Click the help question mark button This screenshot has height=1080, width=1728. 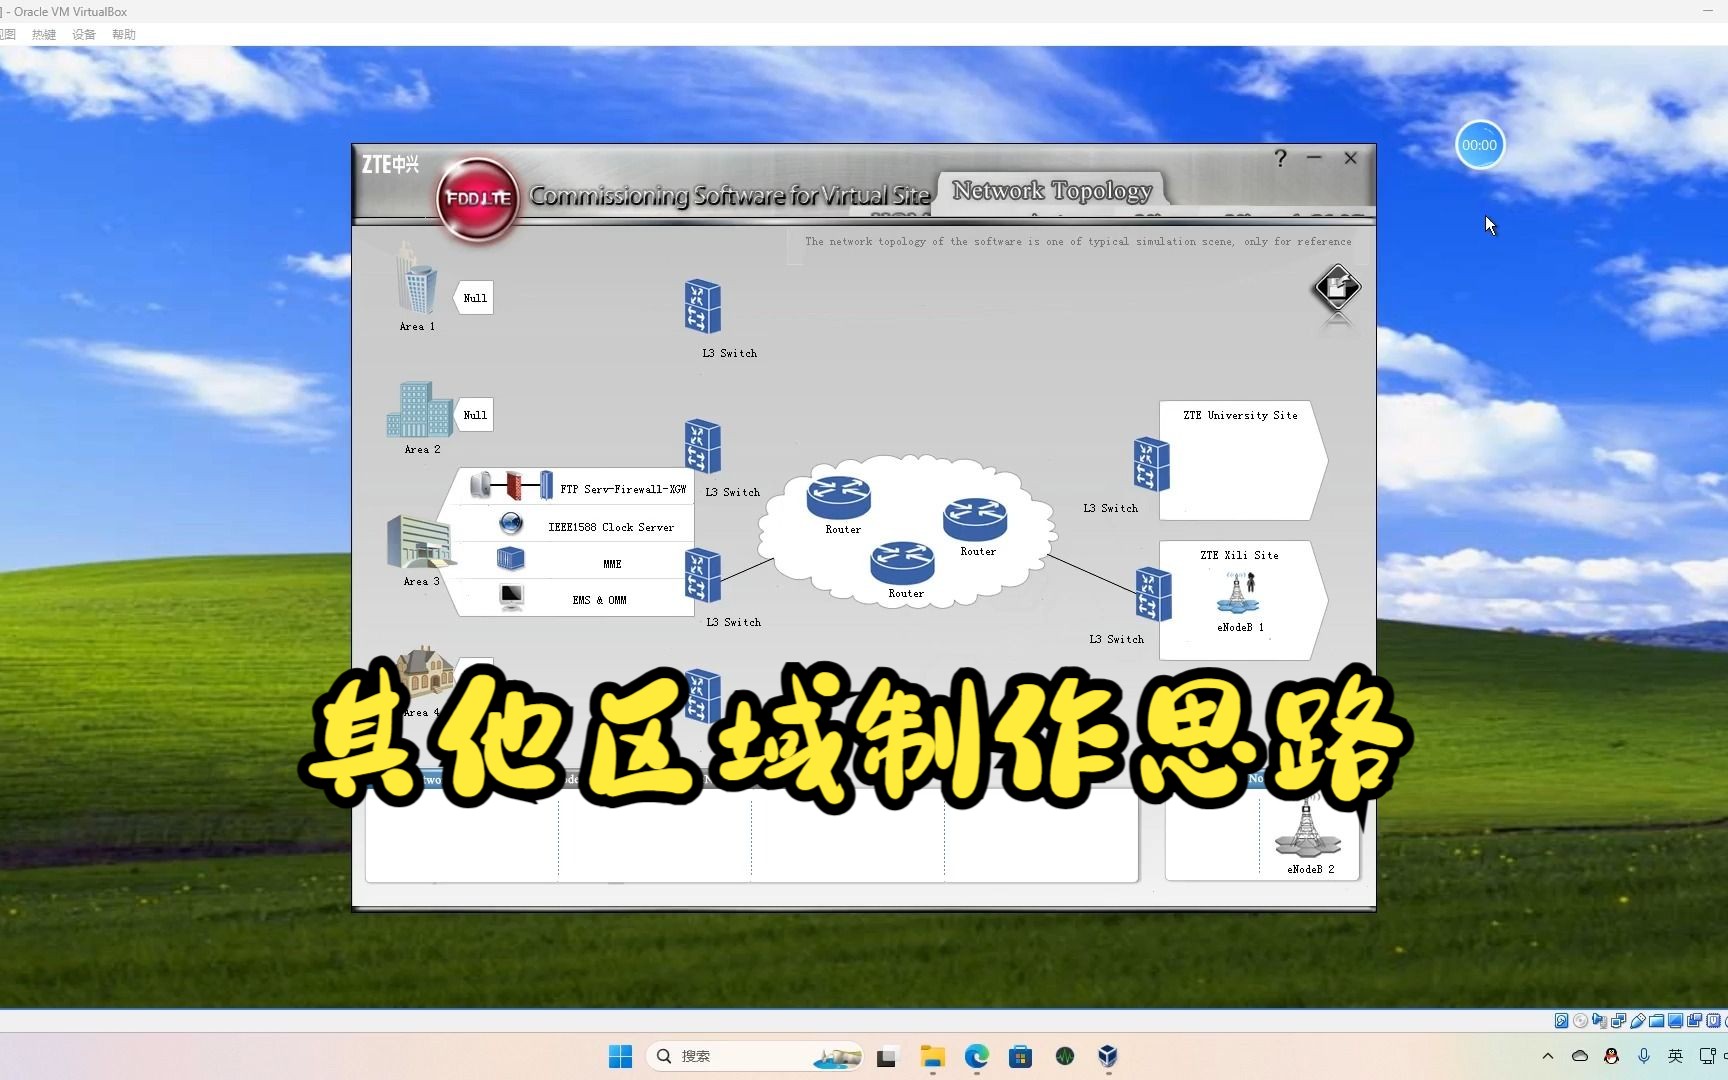point(1280,158)
